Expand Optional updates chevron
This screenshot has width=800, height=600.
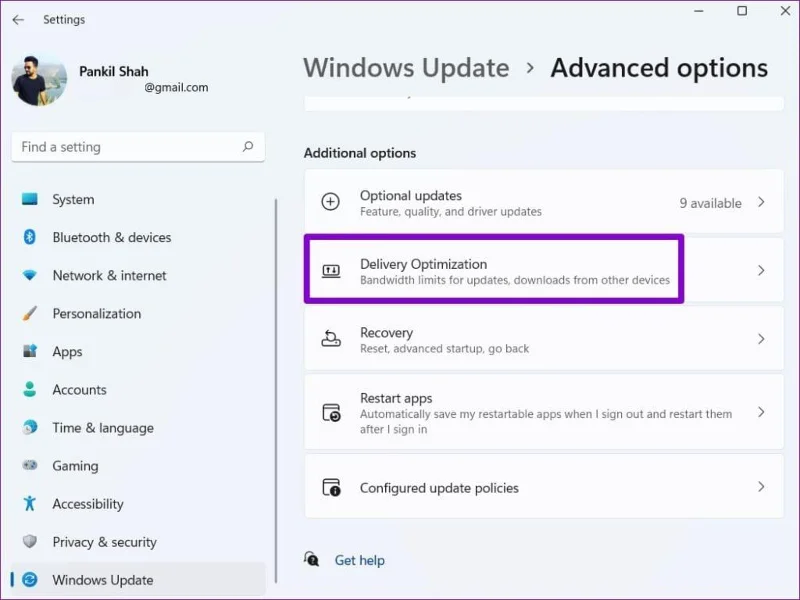[x=761, y=202]
